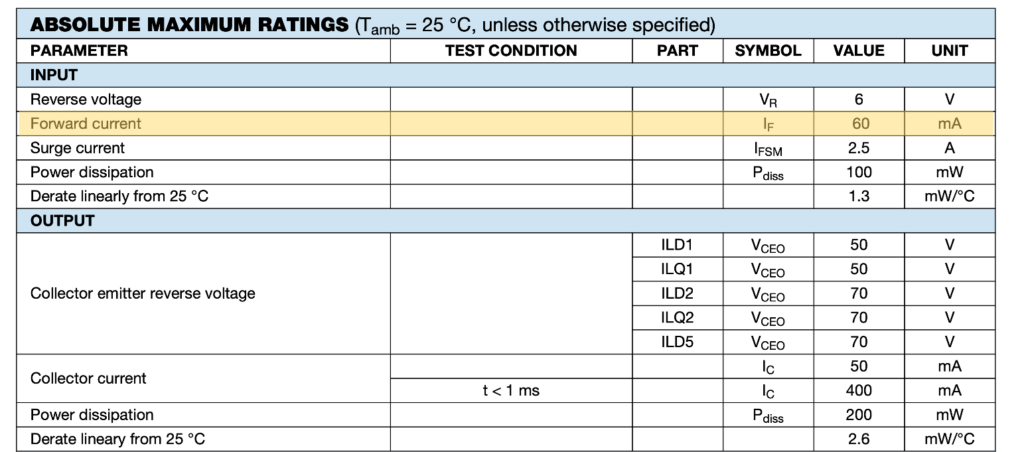
Task: Click the VALUE column header
Action: click(x=859, y=50)
